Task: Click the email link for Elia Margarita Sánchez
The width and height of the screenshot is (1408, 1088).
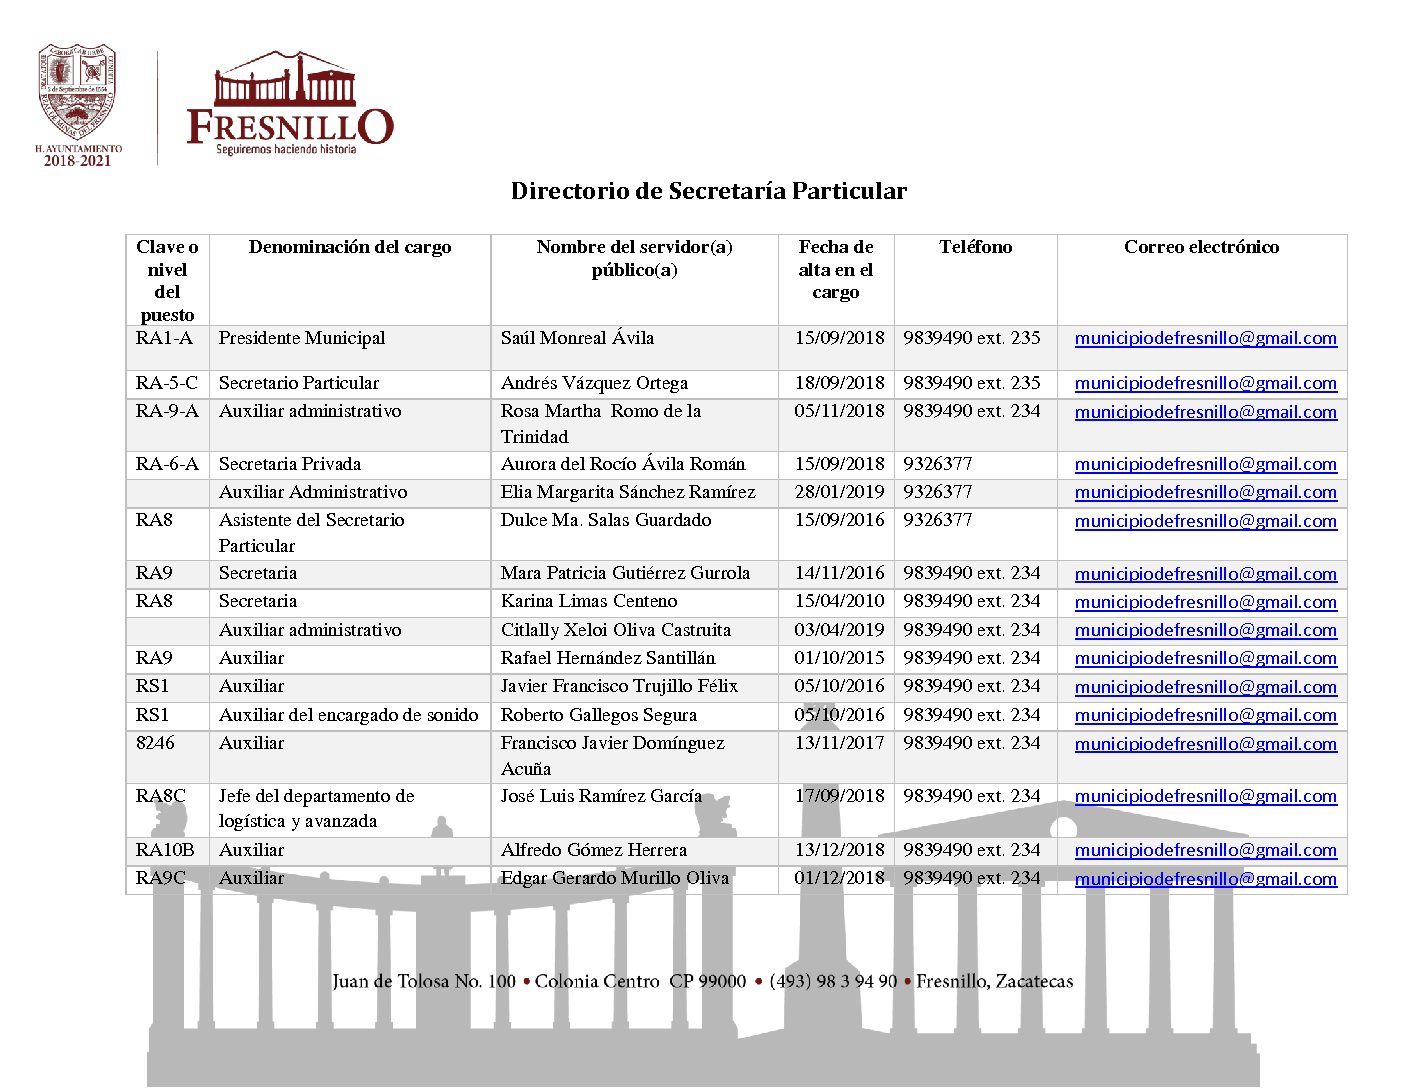Action: (x=1205, y=492)
